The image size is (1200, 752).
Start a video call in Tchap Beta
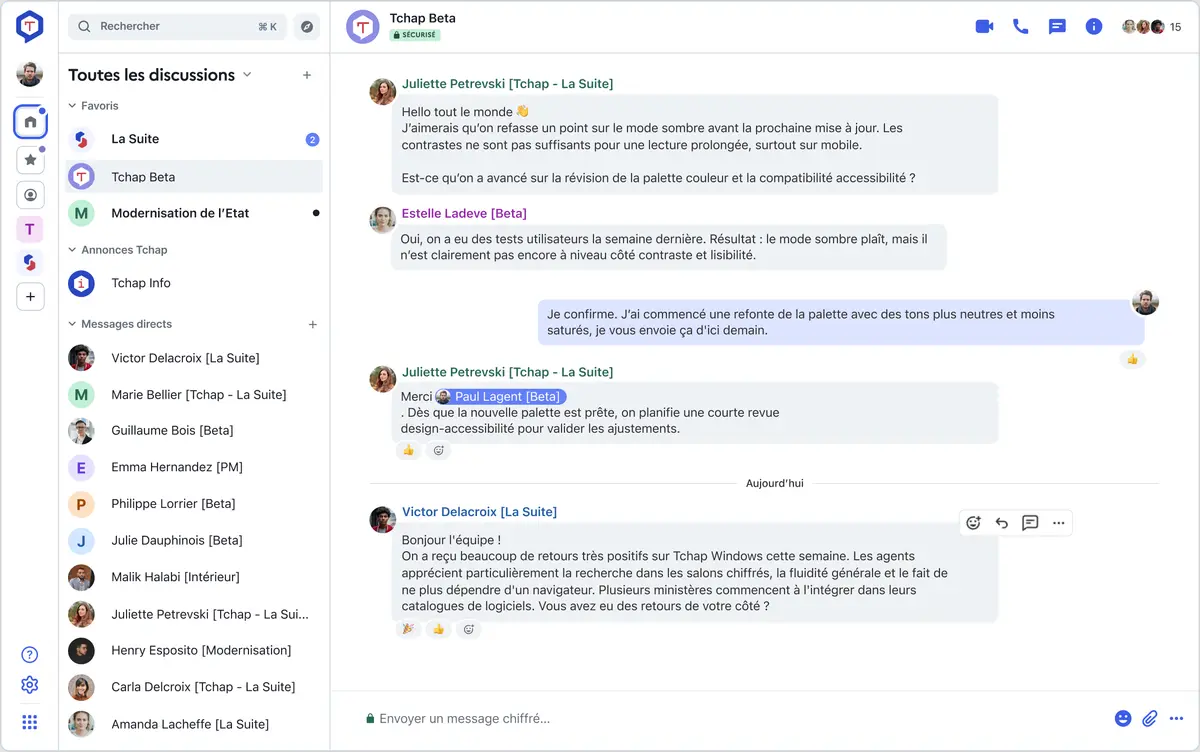pyautogui.click(x=984, y=27)
